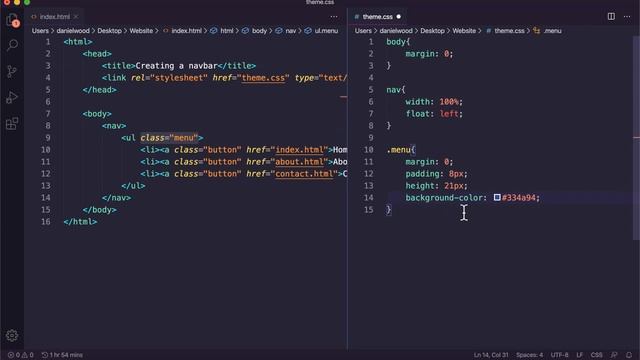
Task: Open the feedback icon in status bar
Action: (x=614, y=355)
